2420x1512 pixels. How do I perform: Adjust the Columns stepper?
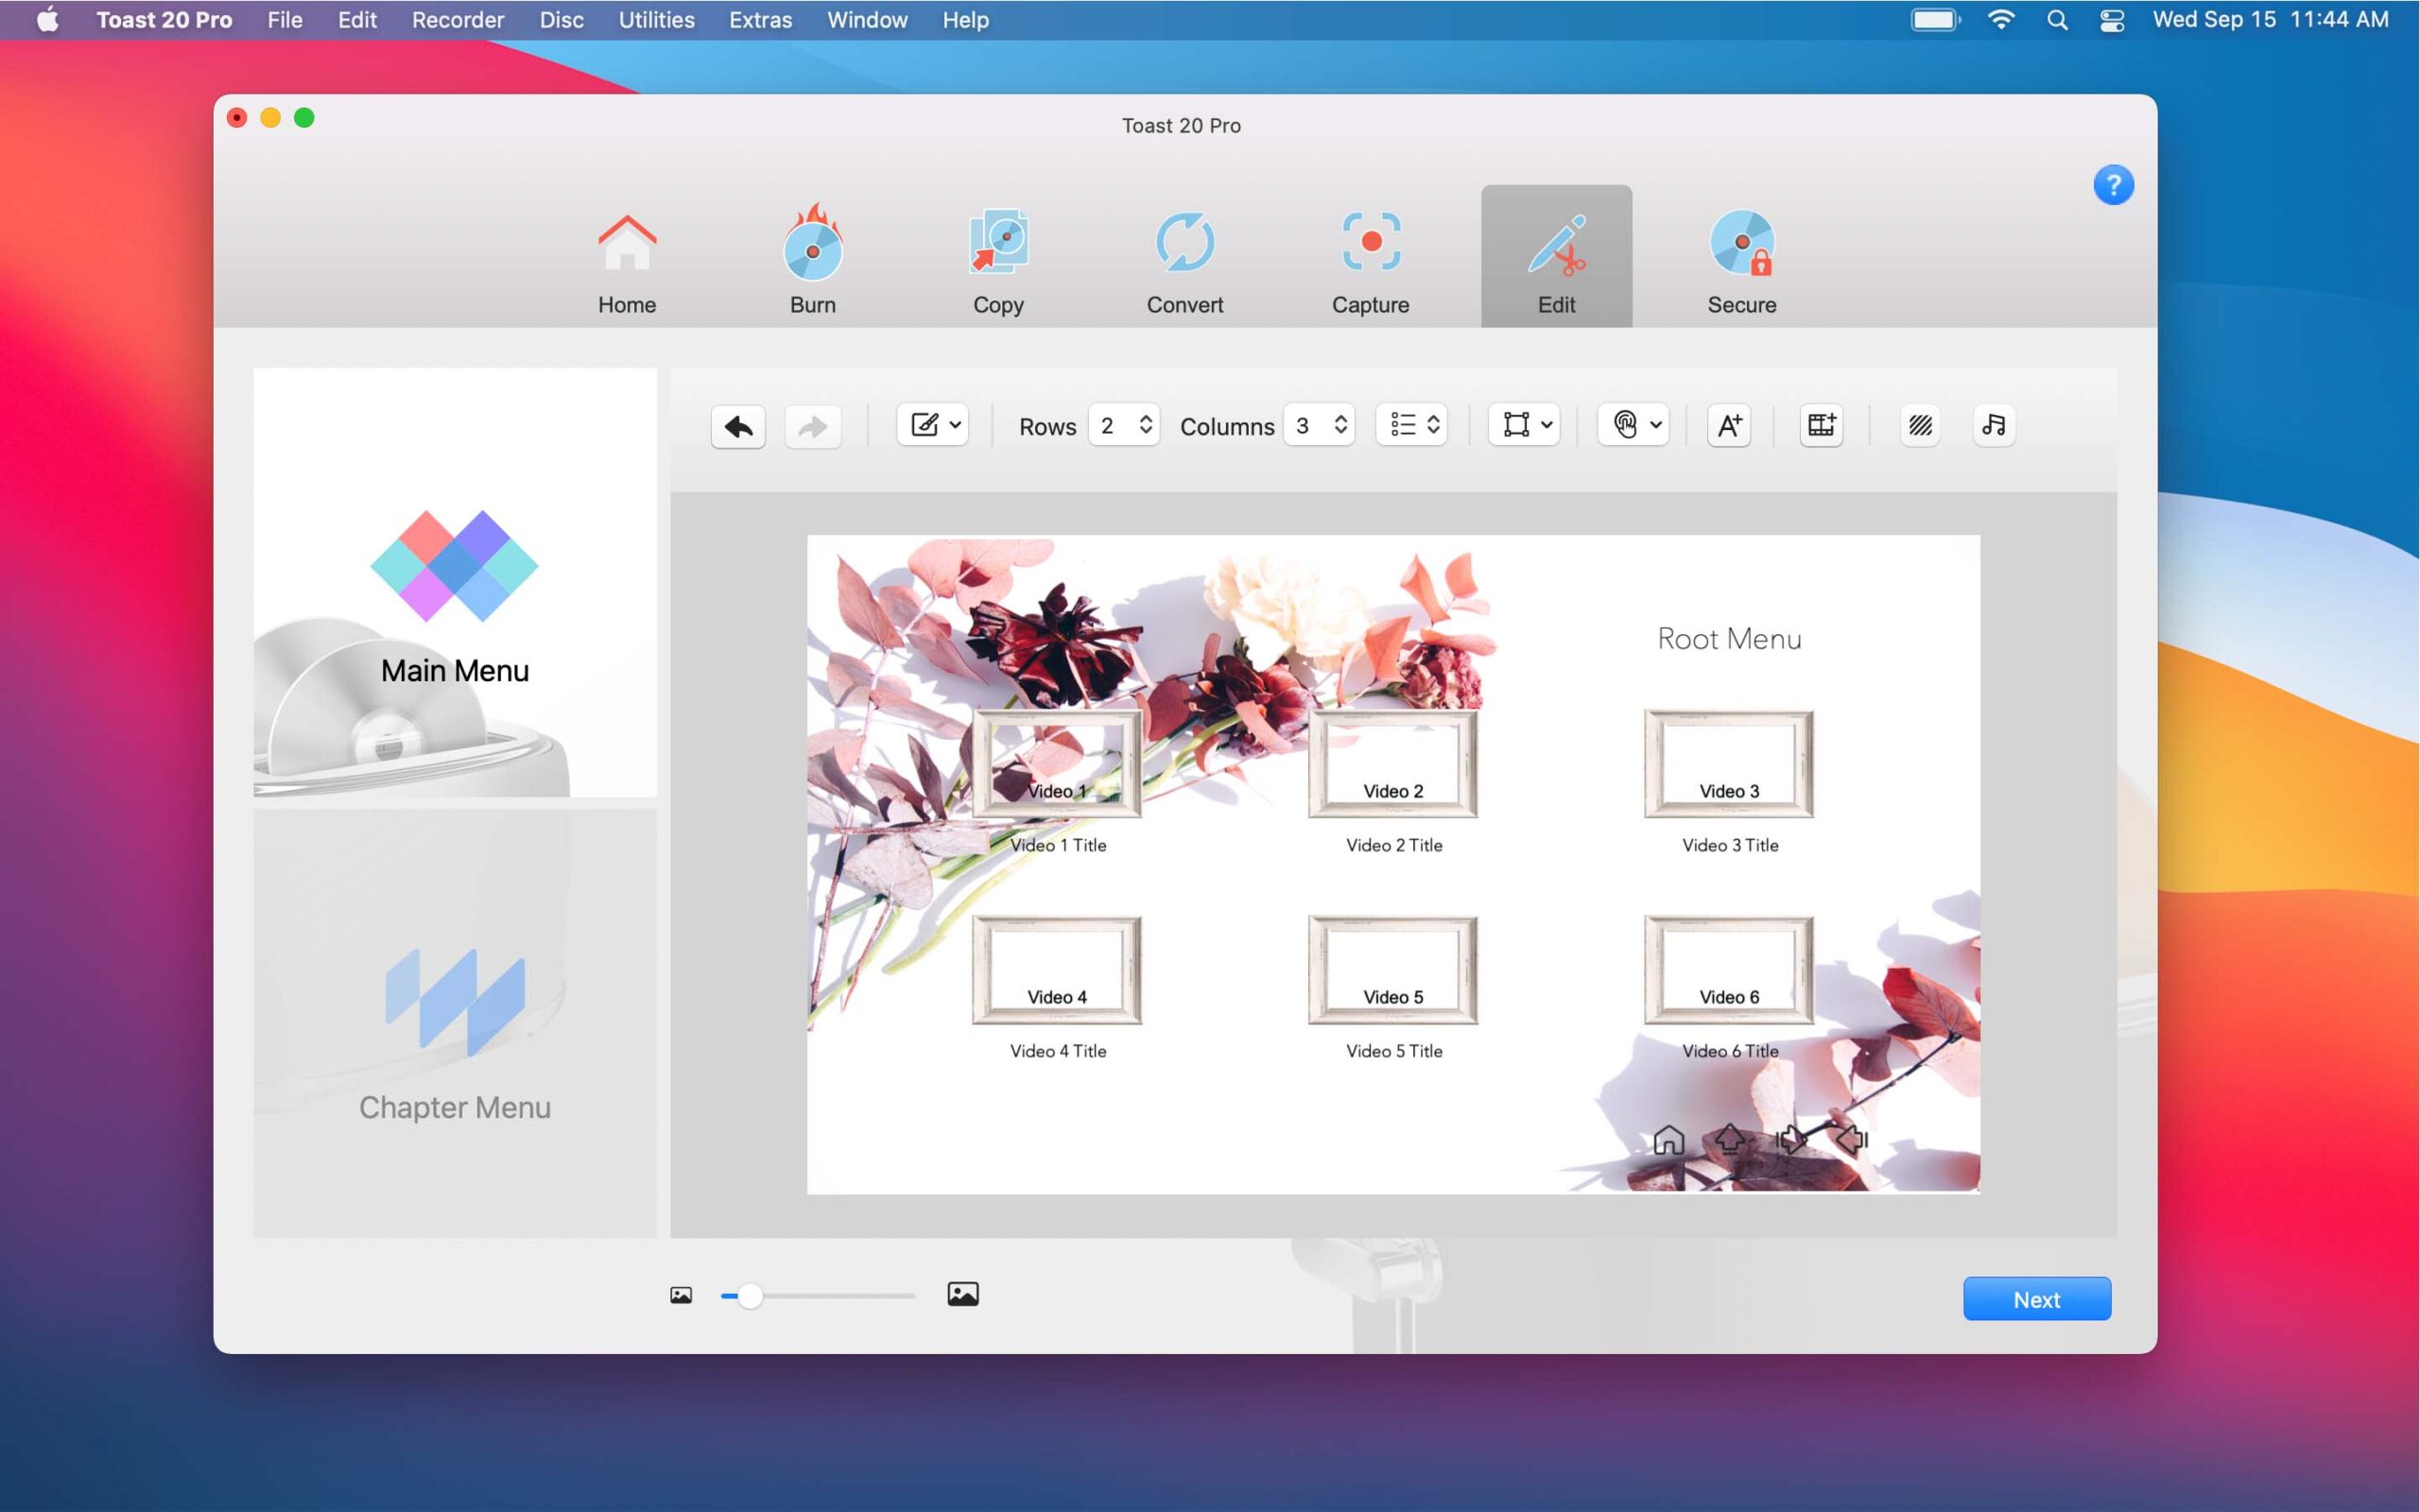[1340, 426]
